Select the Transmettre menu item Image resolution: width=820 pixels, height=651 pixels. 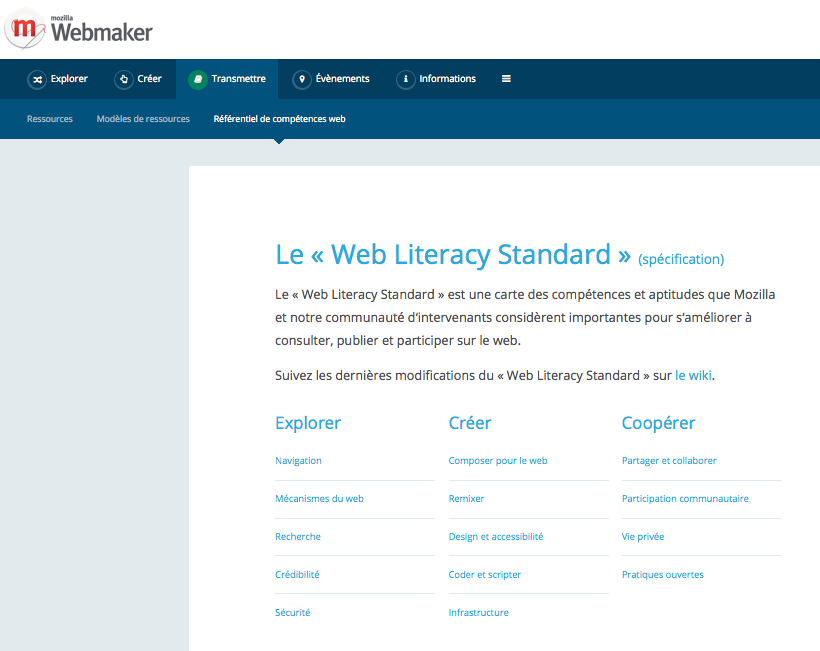pyautogui.click(x=227, y=79)
